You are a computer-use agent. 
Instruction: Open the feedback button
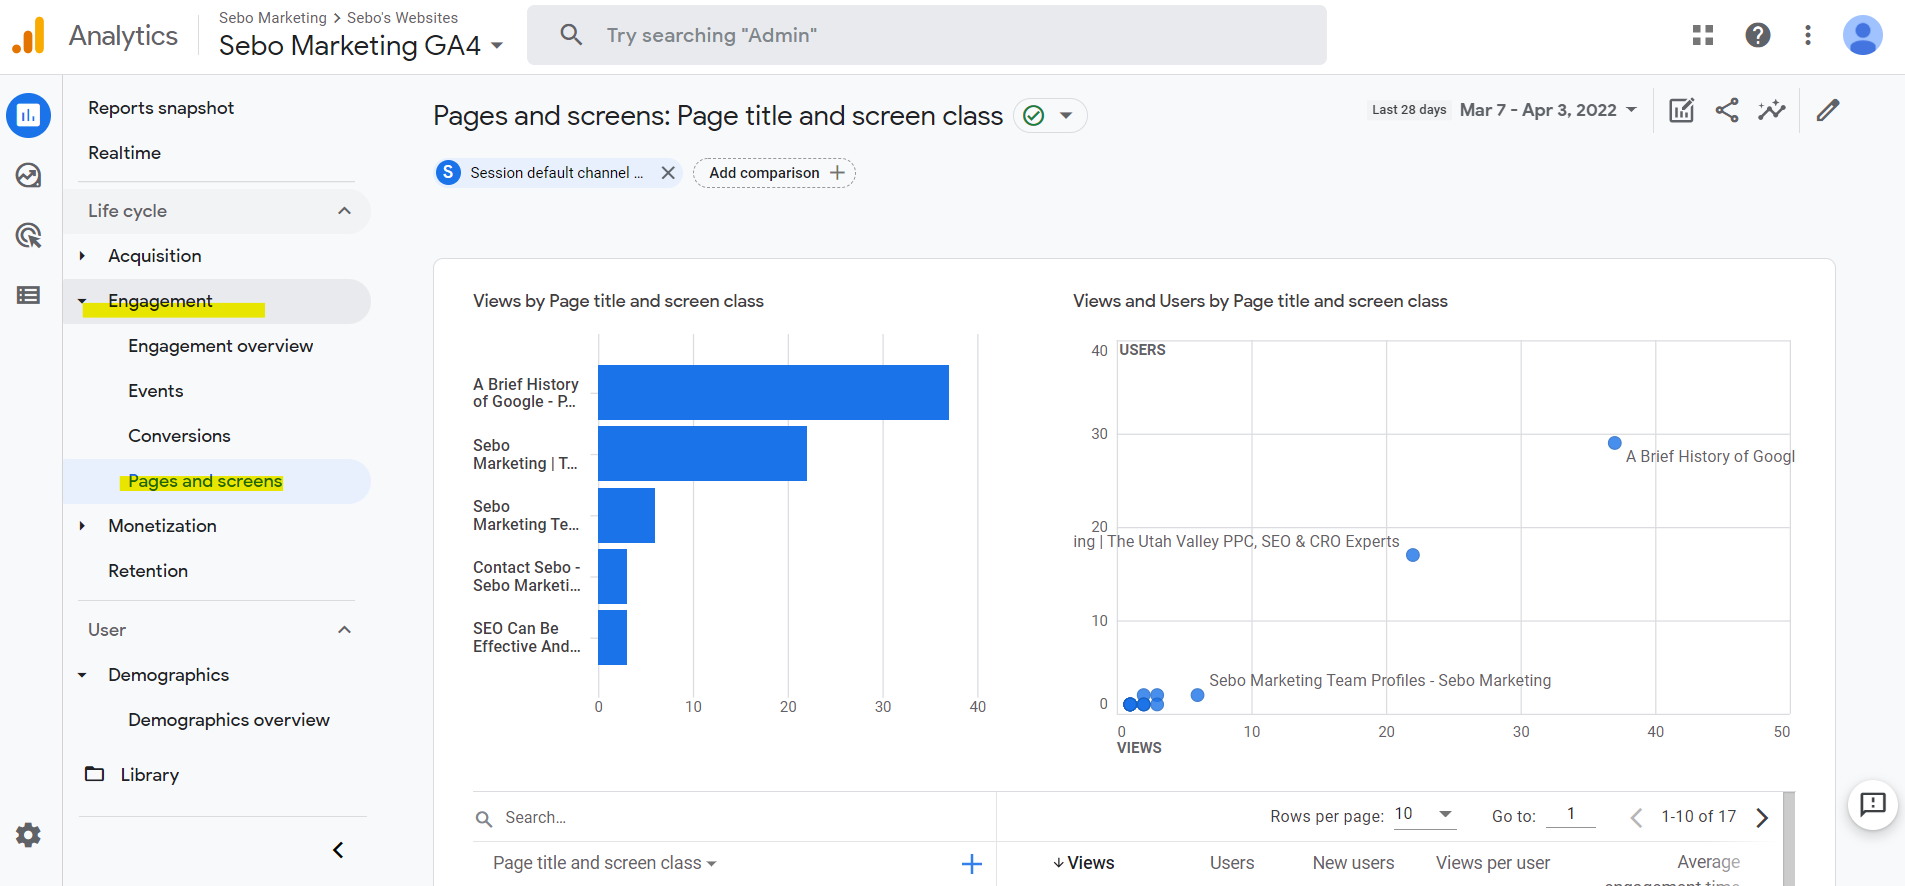(x=1873, y=804)
